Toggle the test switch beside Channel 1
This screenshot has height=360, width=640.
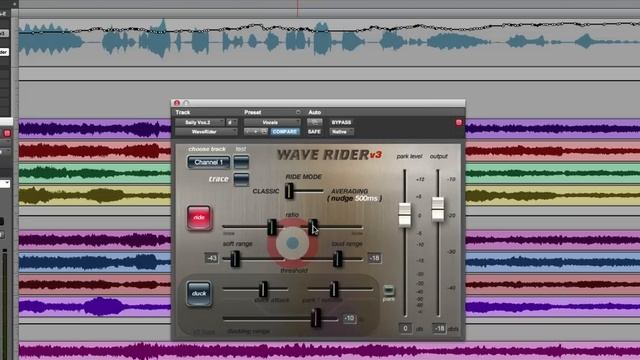(x=241, y=162)
